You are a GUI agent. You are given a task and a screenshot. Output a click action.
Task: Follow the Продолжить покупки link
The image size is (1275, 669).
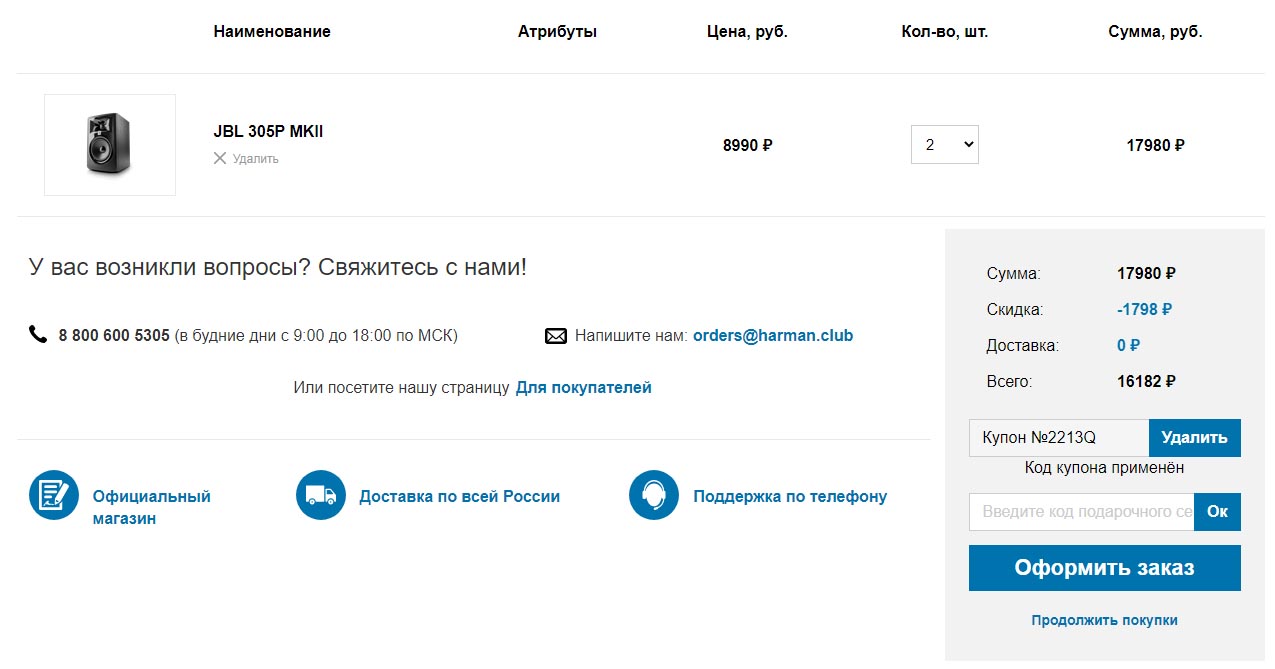pos(1105,620)
